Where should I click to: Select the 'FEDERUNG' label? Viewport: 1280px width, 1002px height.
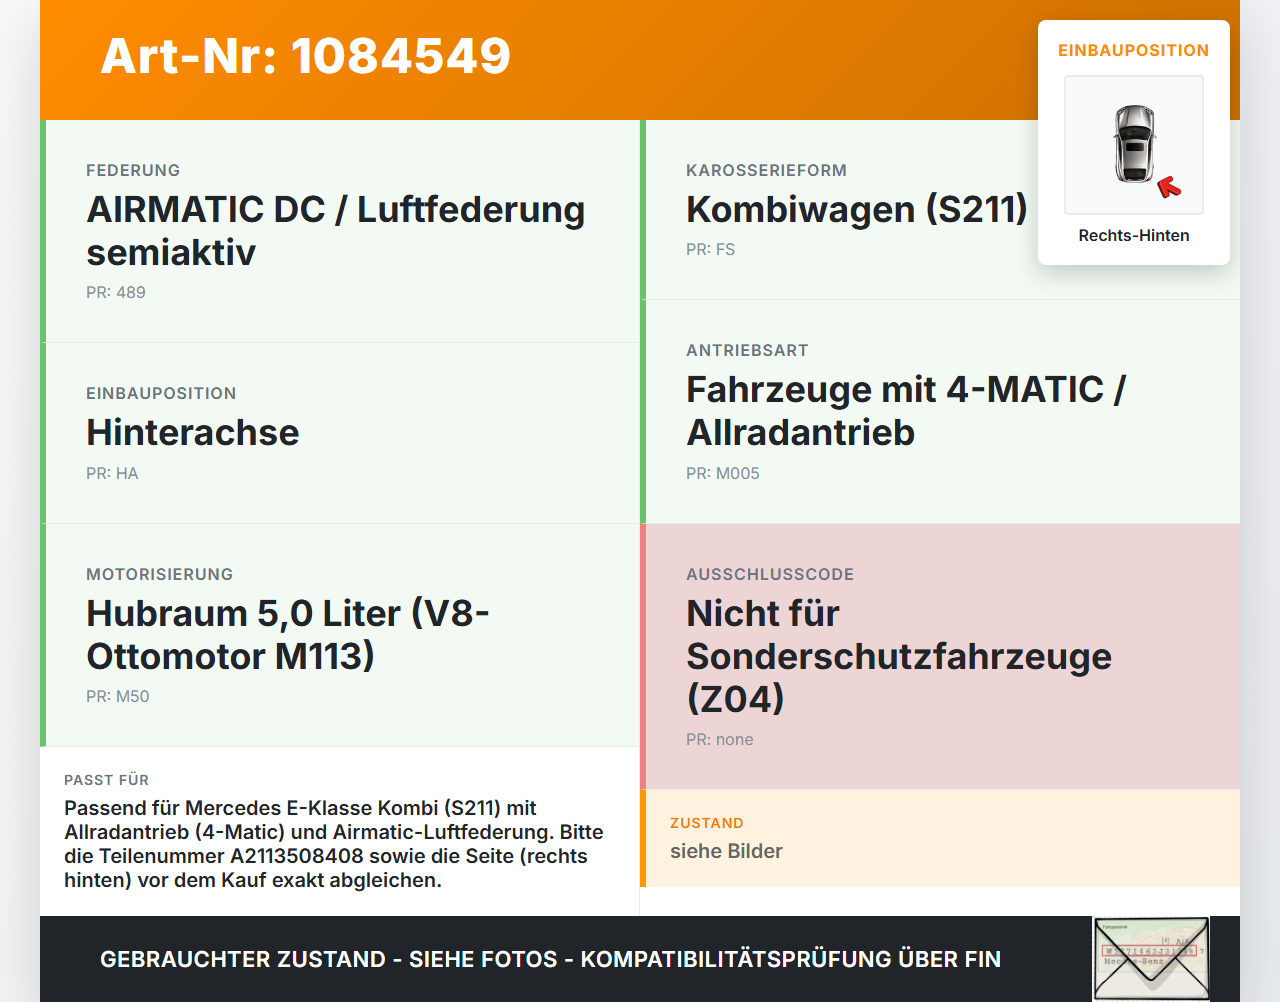point(133,171)
